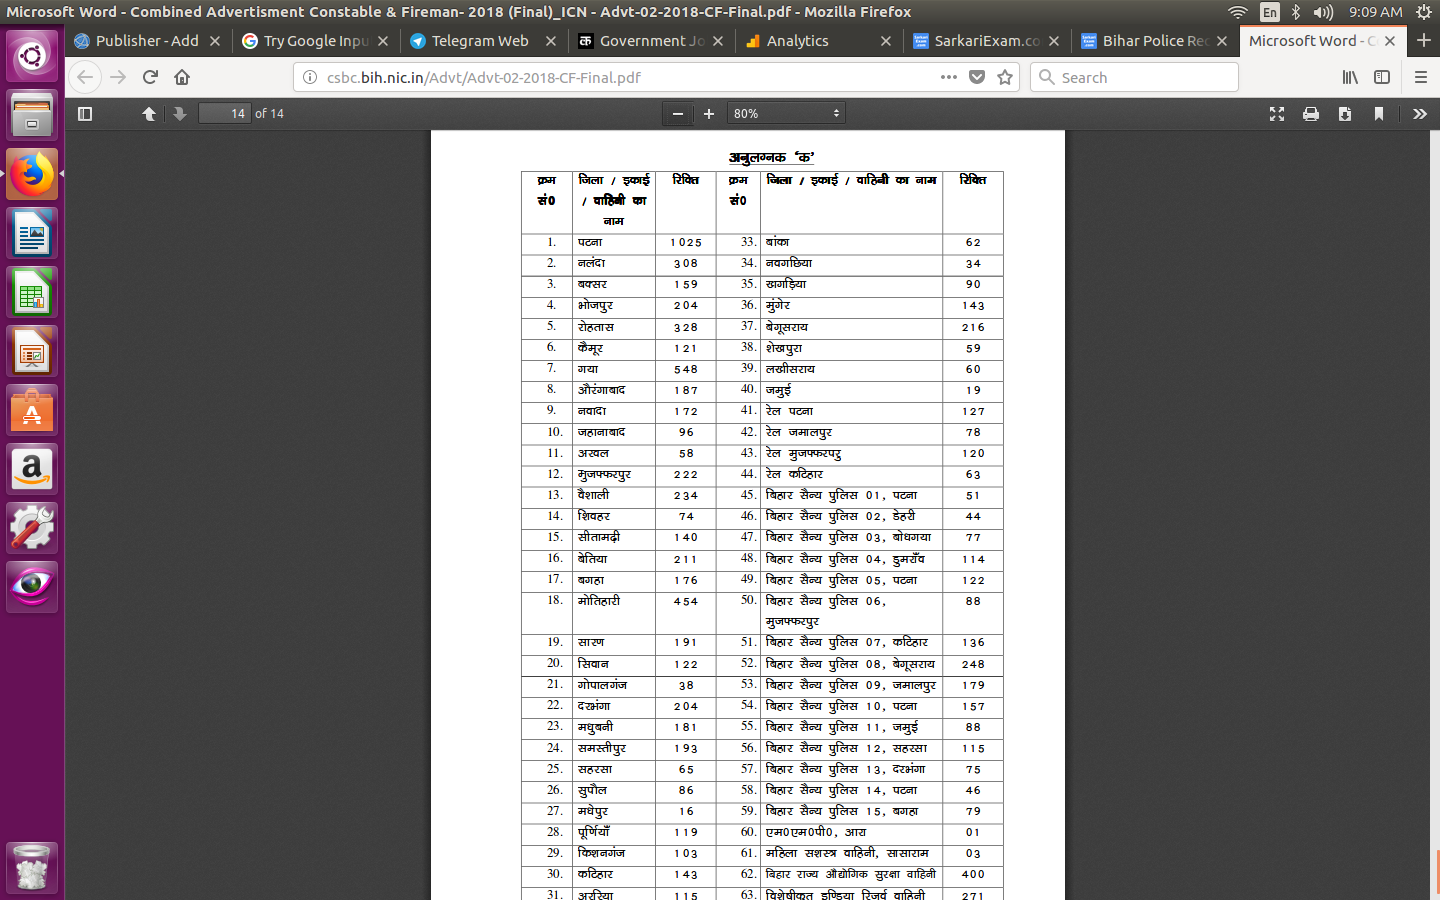Open system power gear menu
Screen dimensions: 1440x900
pyautogui.click(x=1424, y=12)
